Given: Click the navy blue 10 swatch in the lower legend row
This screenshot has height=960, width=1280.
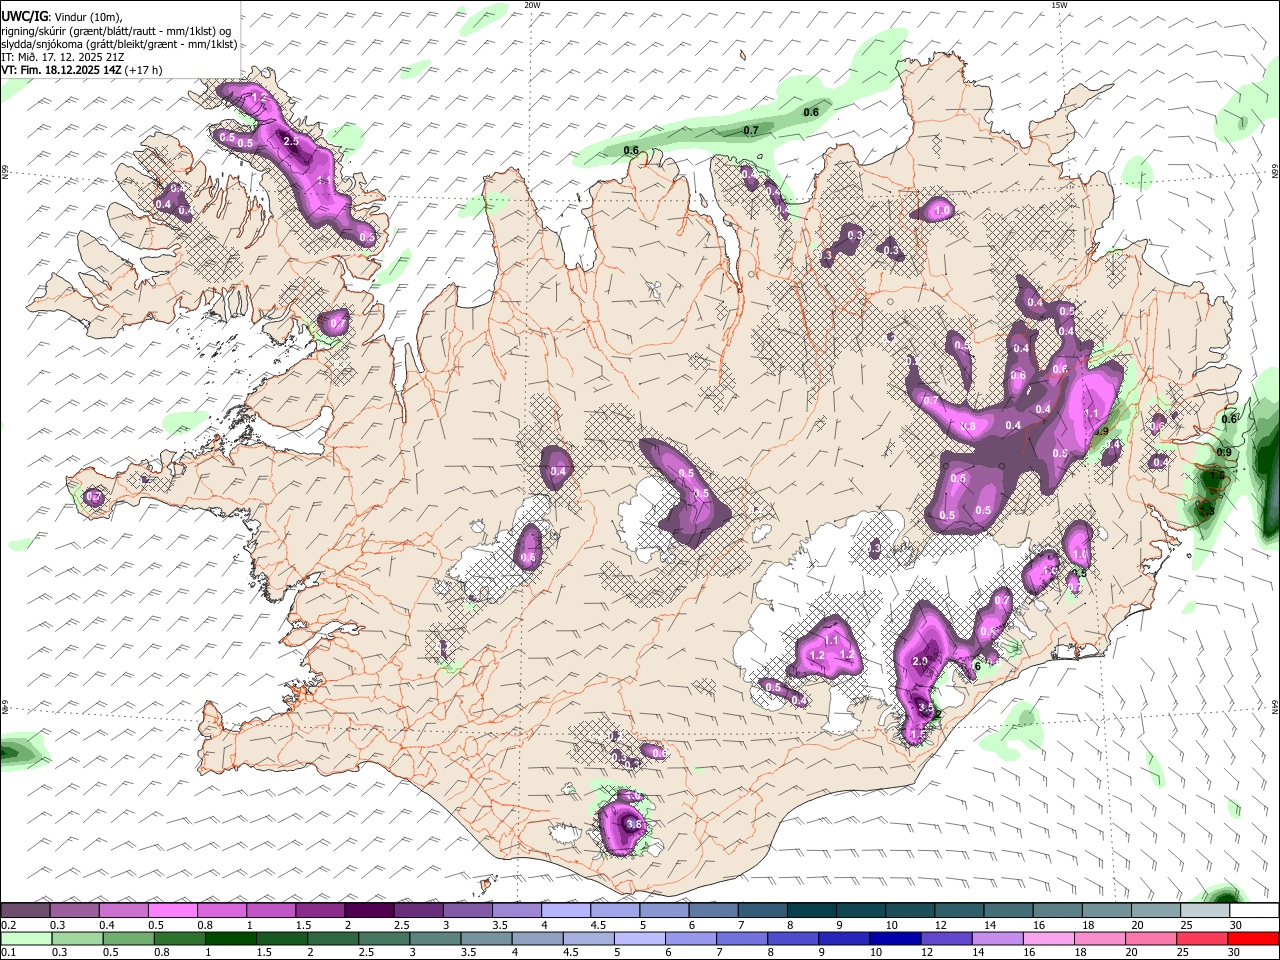Looking at the screenshot, I should [894, 938].
